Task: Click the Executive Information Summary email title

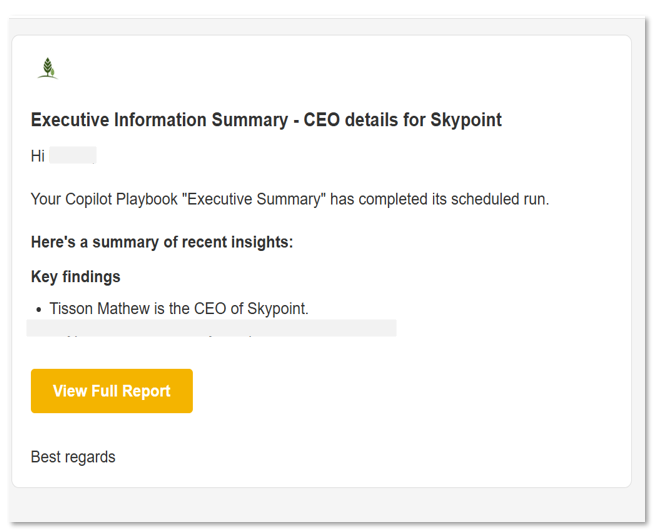Action: click(266, 121)
